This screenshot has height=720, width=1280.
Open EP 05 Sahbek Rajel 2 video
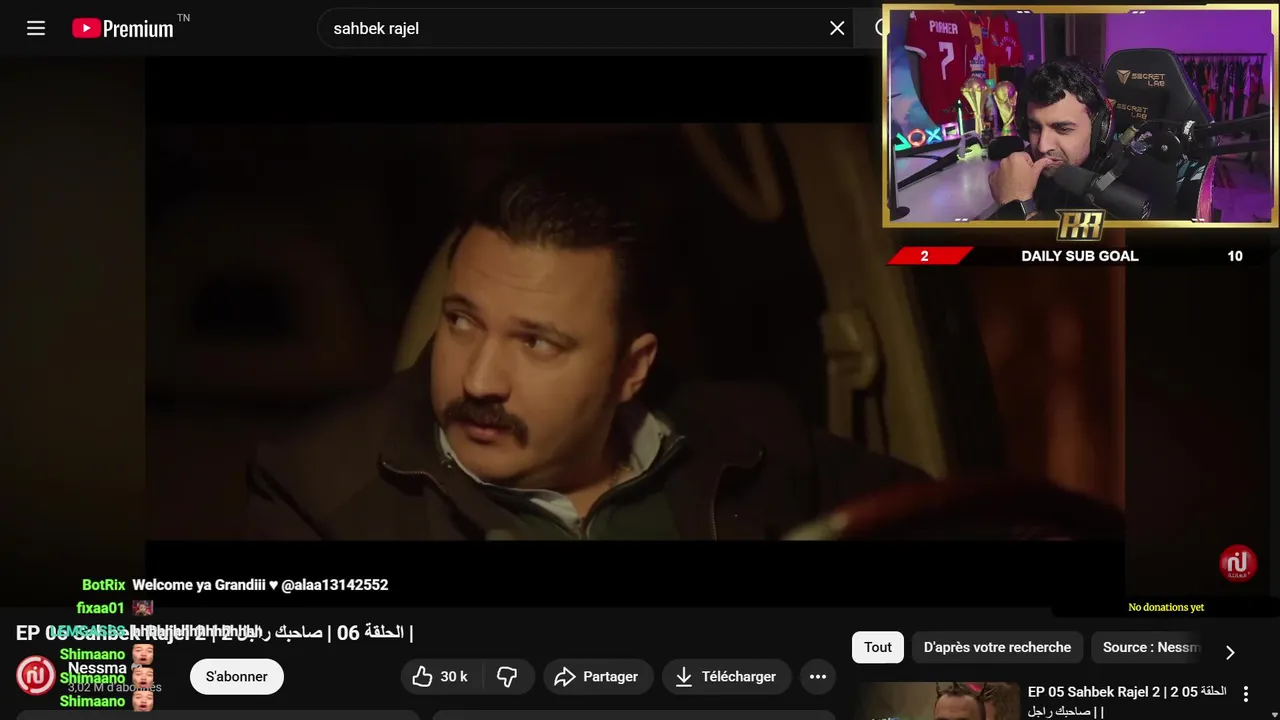[1127, 700]
